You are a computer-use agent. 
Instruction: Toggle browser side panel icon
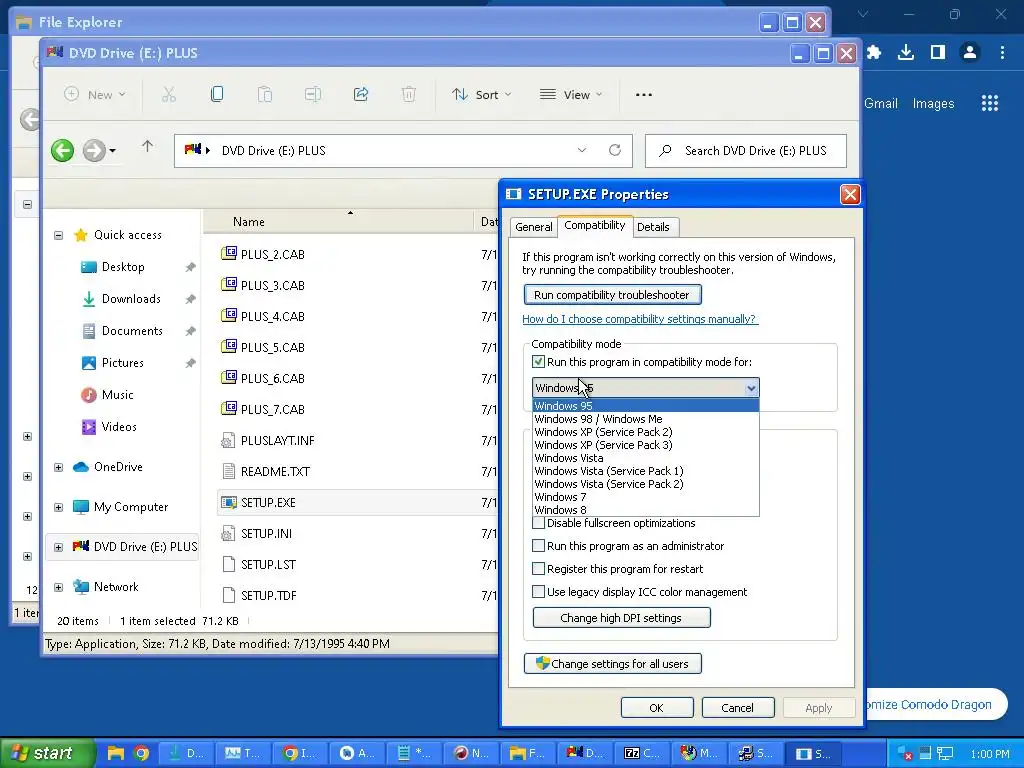(x=938, y=52)
